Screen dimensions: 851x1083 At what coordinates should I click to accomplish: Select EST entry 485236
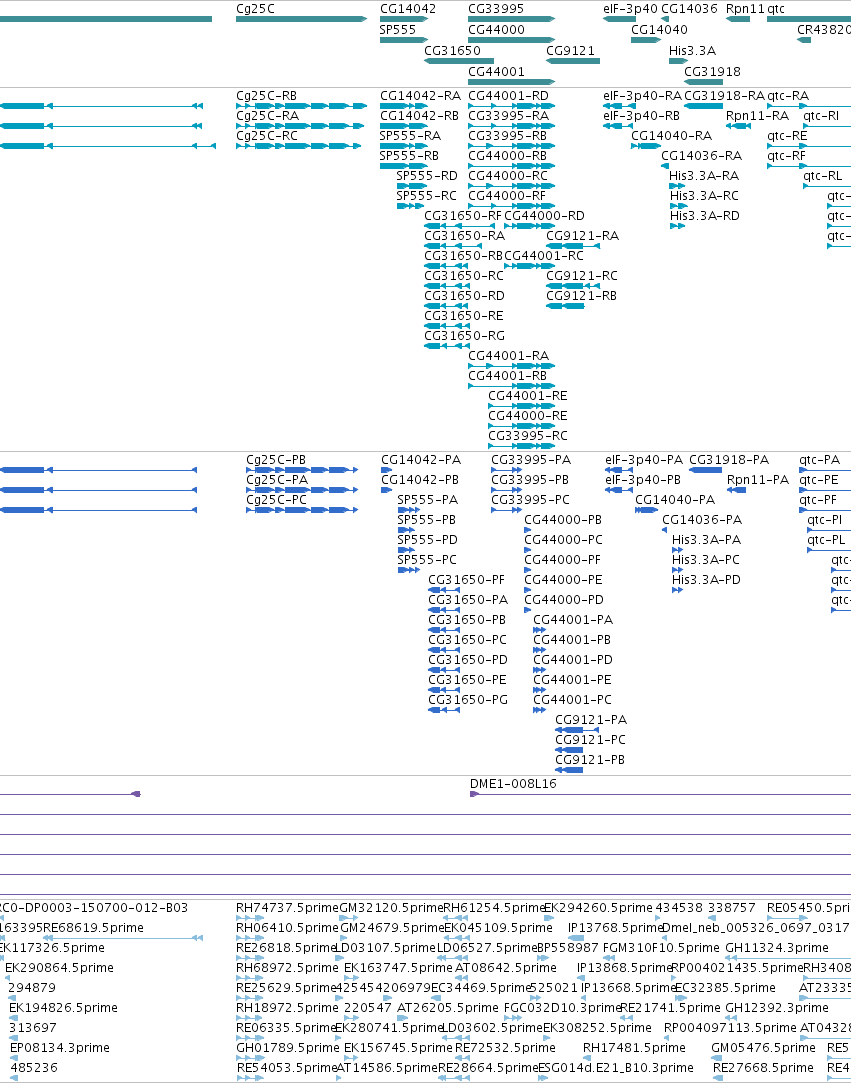point(35,1068)
